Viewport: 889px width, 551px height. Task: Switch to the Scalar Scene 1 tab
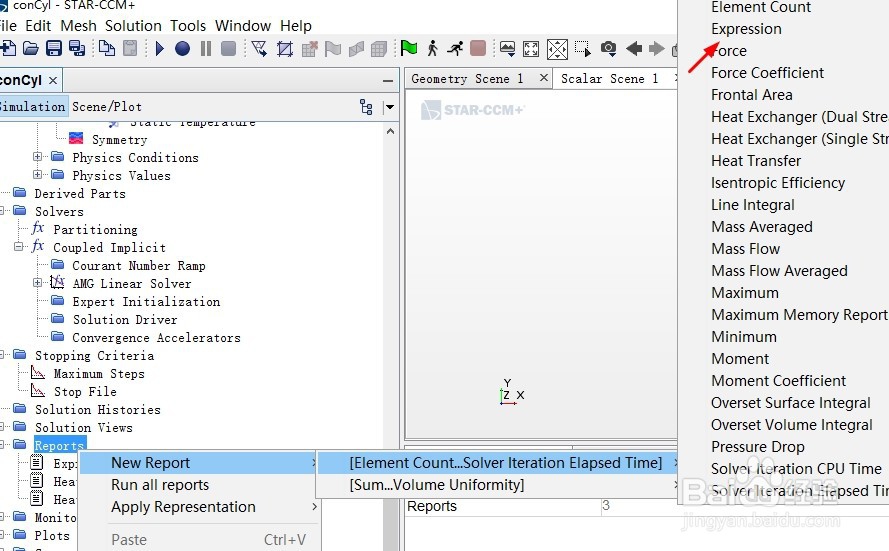click(609, 79)
